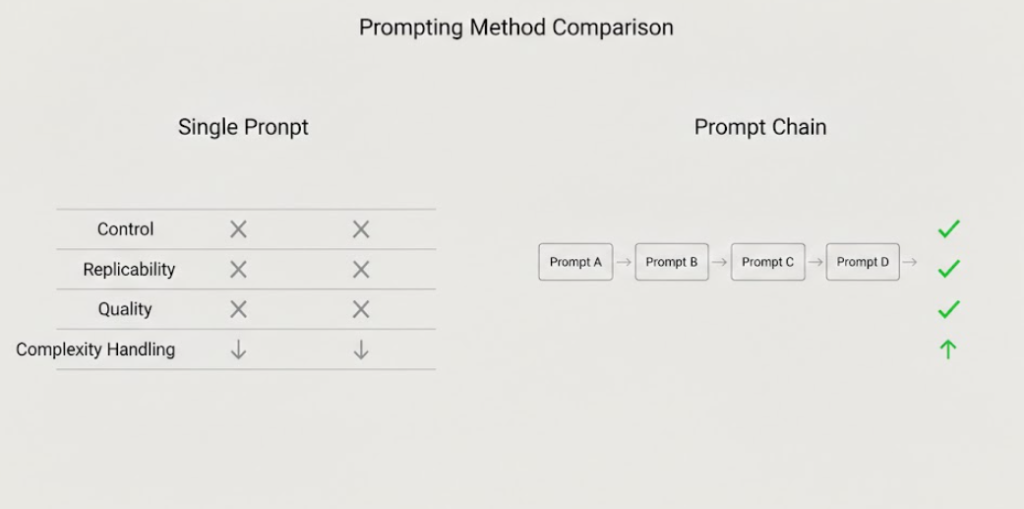Screen dimensions: 1024x509
Task: Click the Complexity Handling label
Action: [96, 349]
